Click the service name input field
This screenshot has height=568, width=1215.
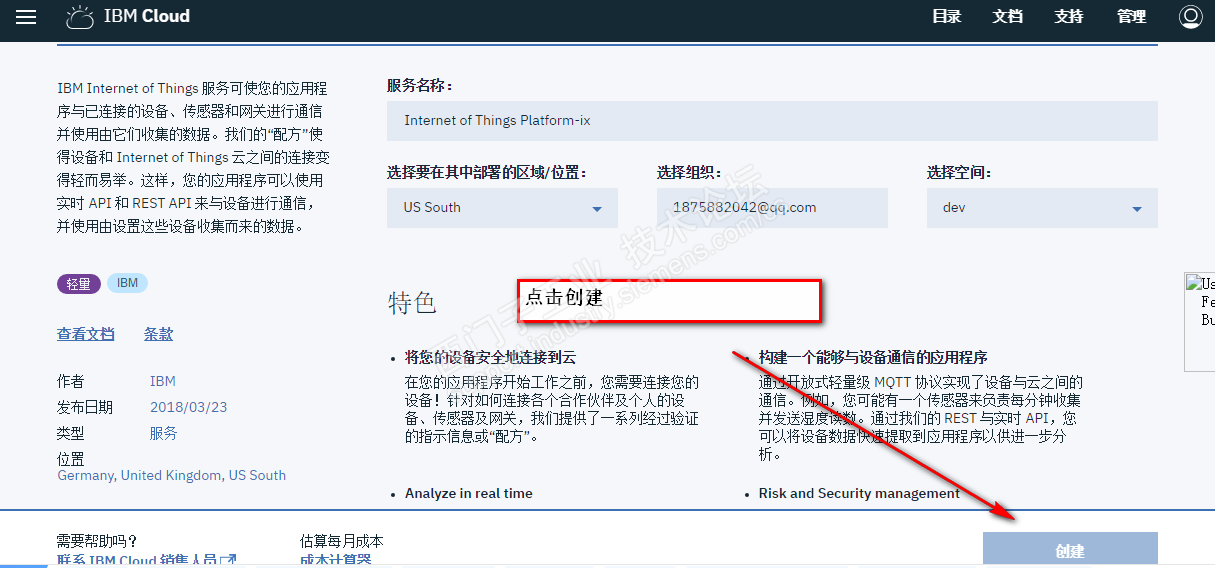(772, 121)
